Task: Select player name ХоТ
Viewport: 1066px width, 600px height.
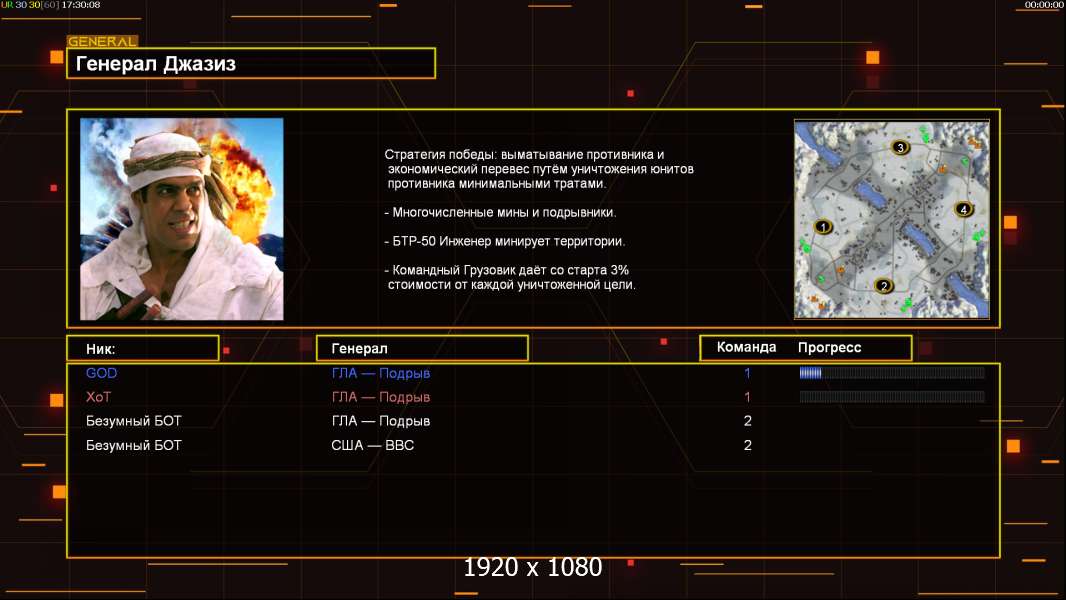Action: pyautogui.click(x=99, y=397)
